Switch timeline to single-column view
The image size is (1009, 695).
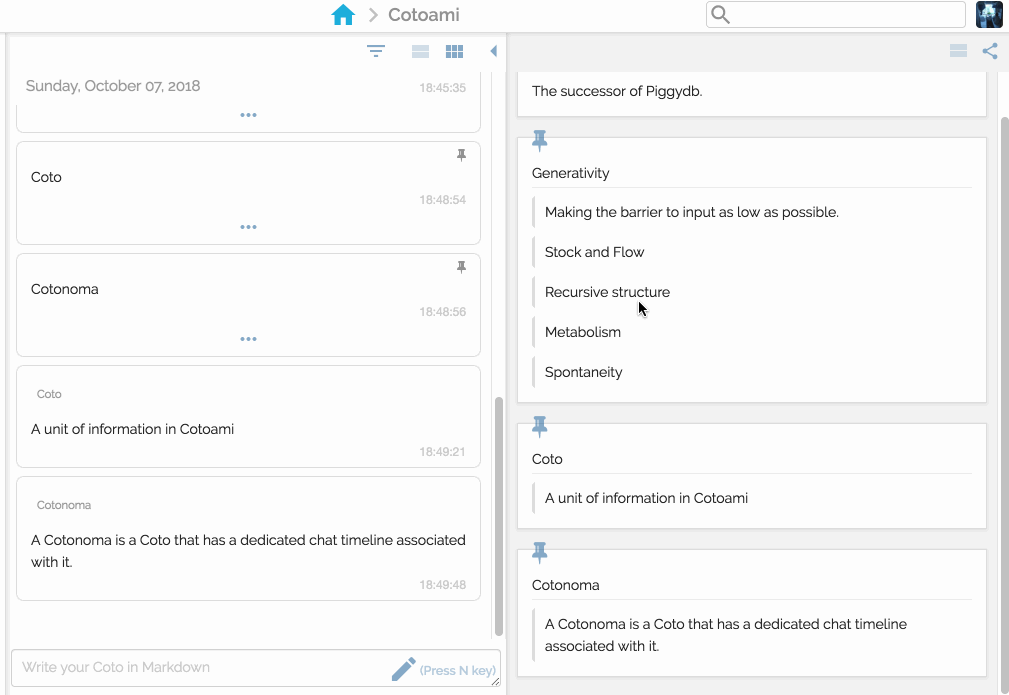pyautogui.click(x=421, y=51)
